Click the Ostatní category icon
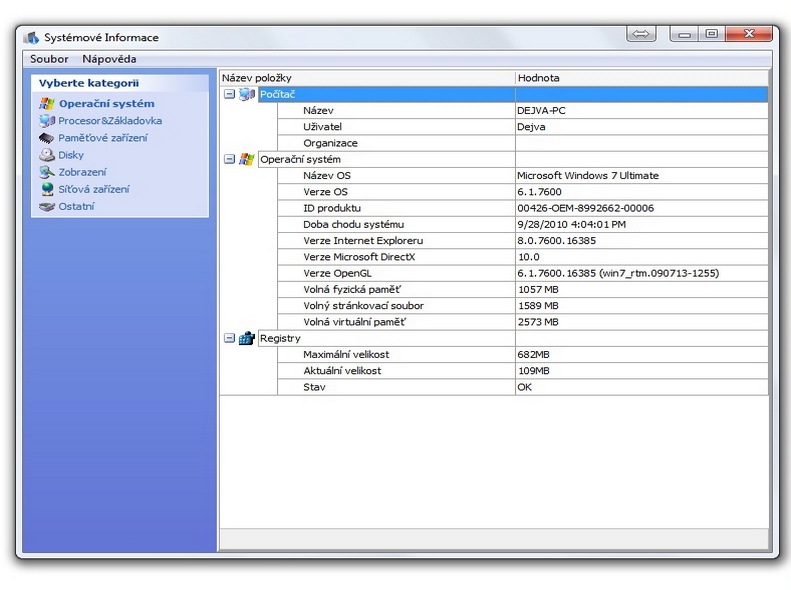Image resolution: width=791 pixels, height=590 pixels. coord(47,207)
